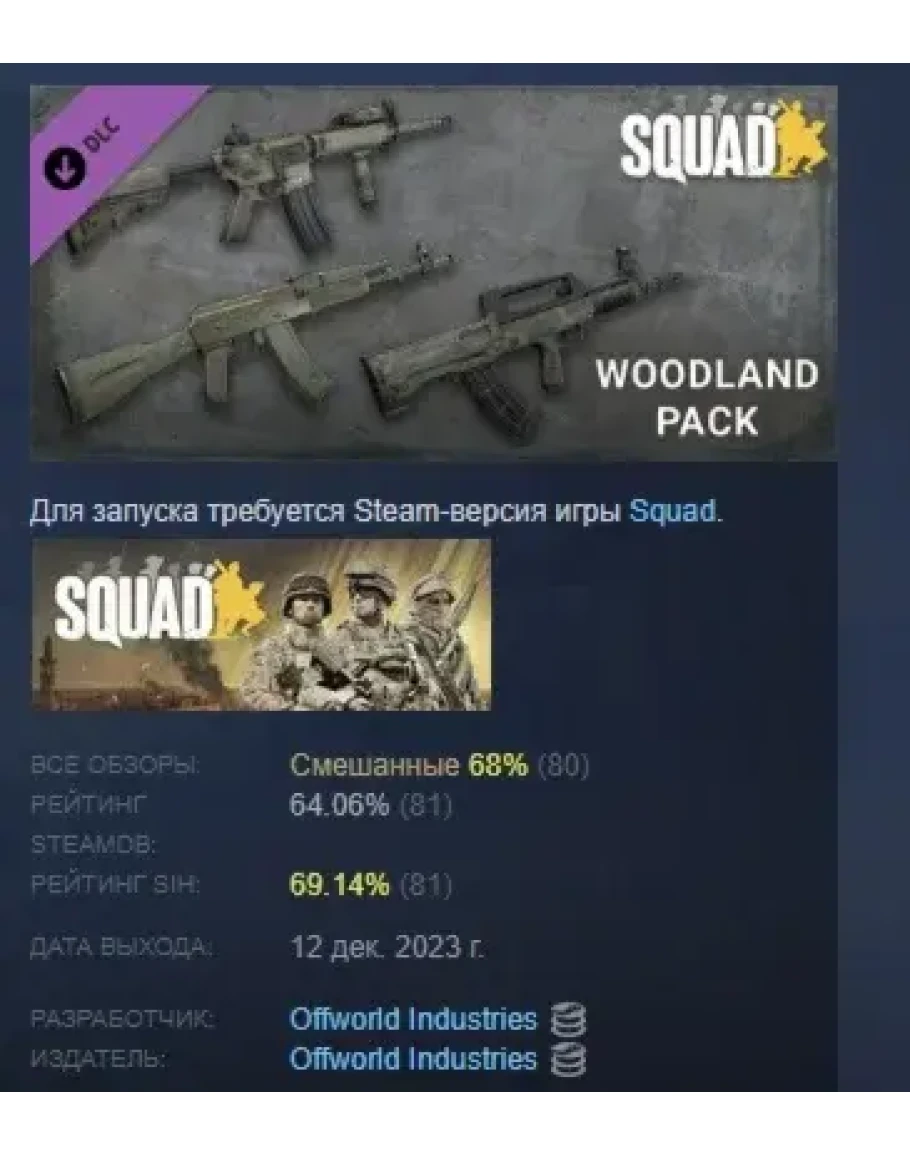Click the release date 12 дек. 2023
The width and height of the screenshot is (910, 1155).
coord(388,947)
